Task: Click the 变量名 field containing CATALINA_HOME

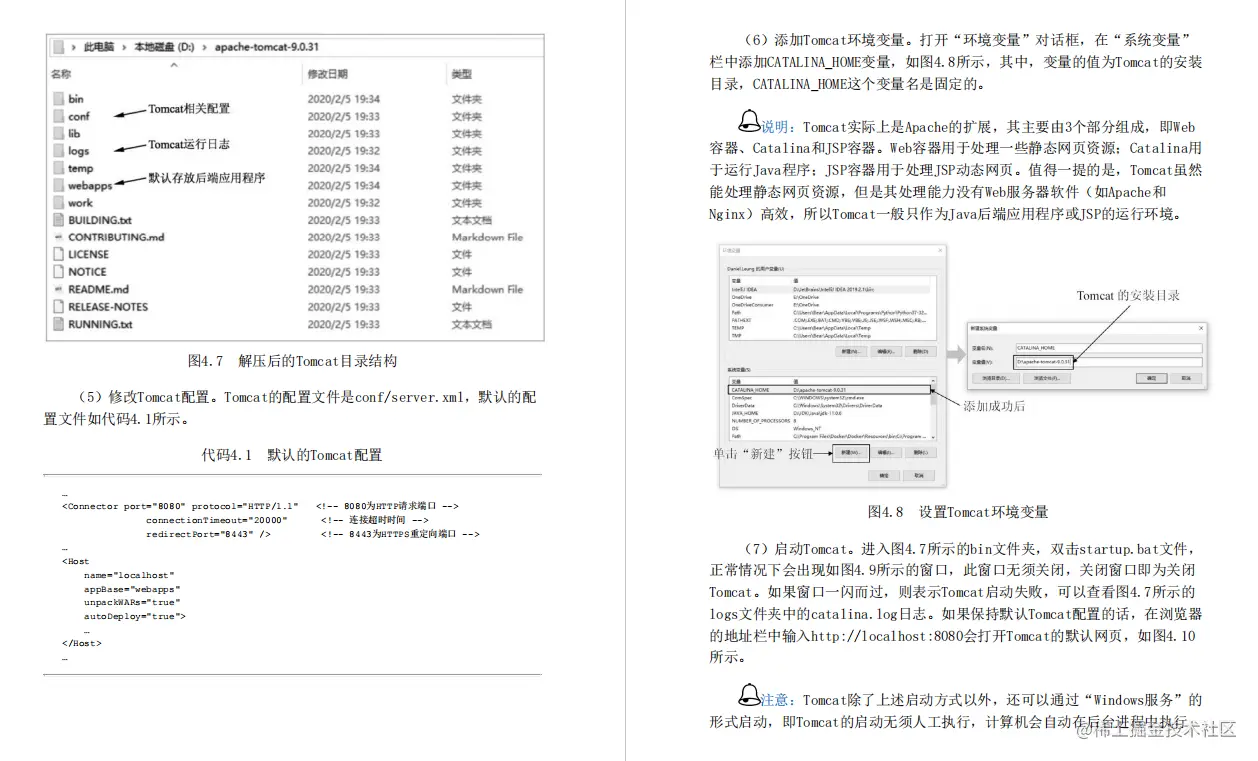Action: (1109, 348)
